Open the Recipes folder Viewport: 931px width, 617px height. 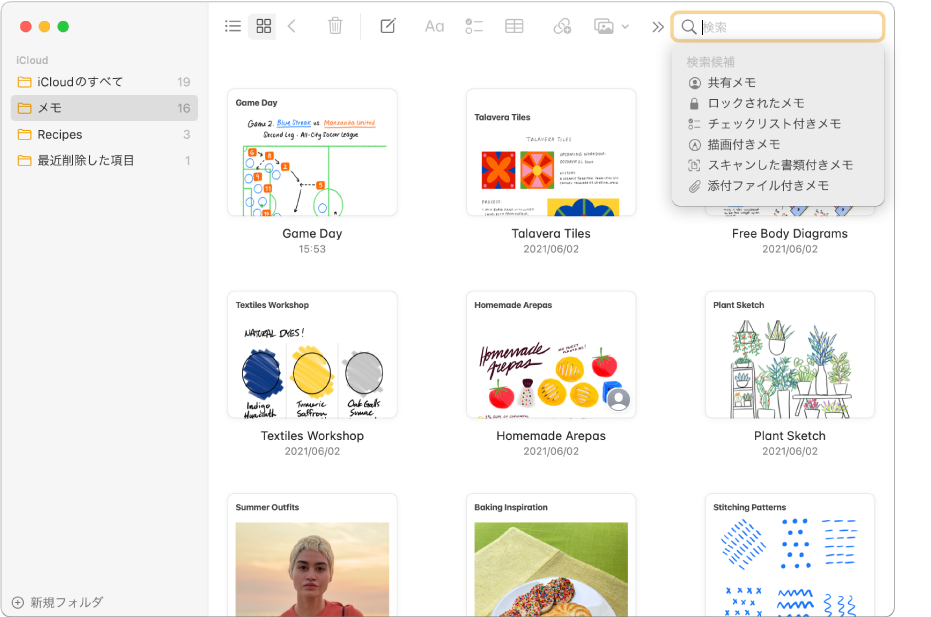pos(60,134)
